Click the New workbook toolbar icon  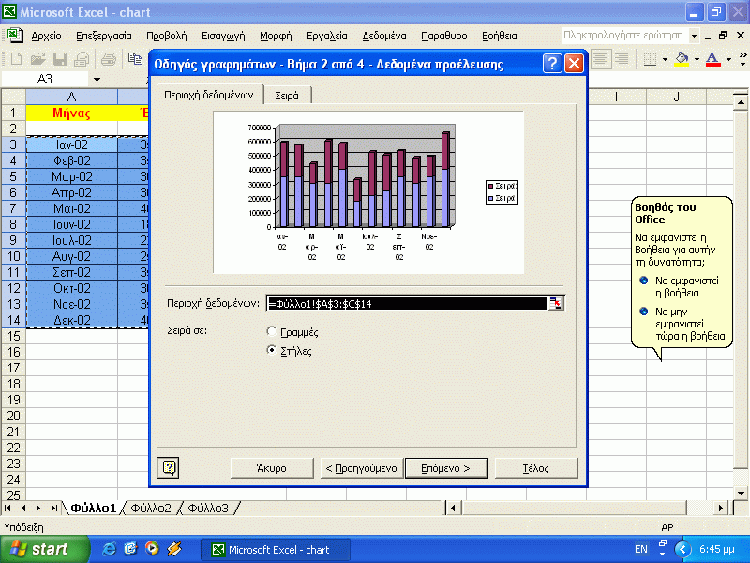click(16, 59)
